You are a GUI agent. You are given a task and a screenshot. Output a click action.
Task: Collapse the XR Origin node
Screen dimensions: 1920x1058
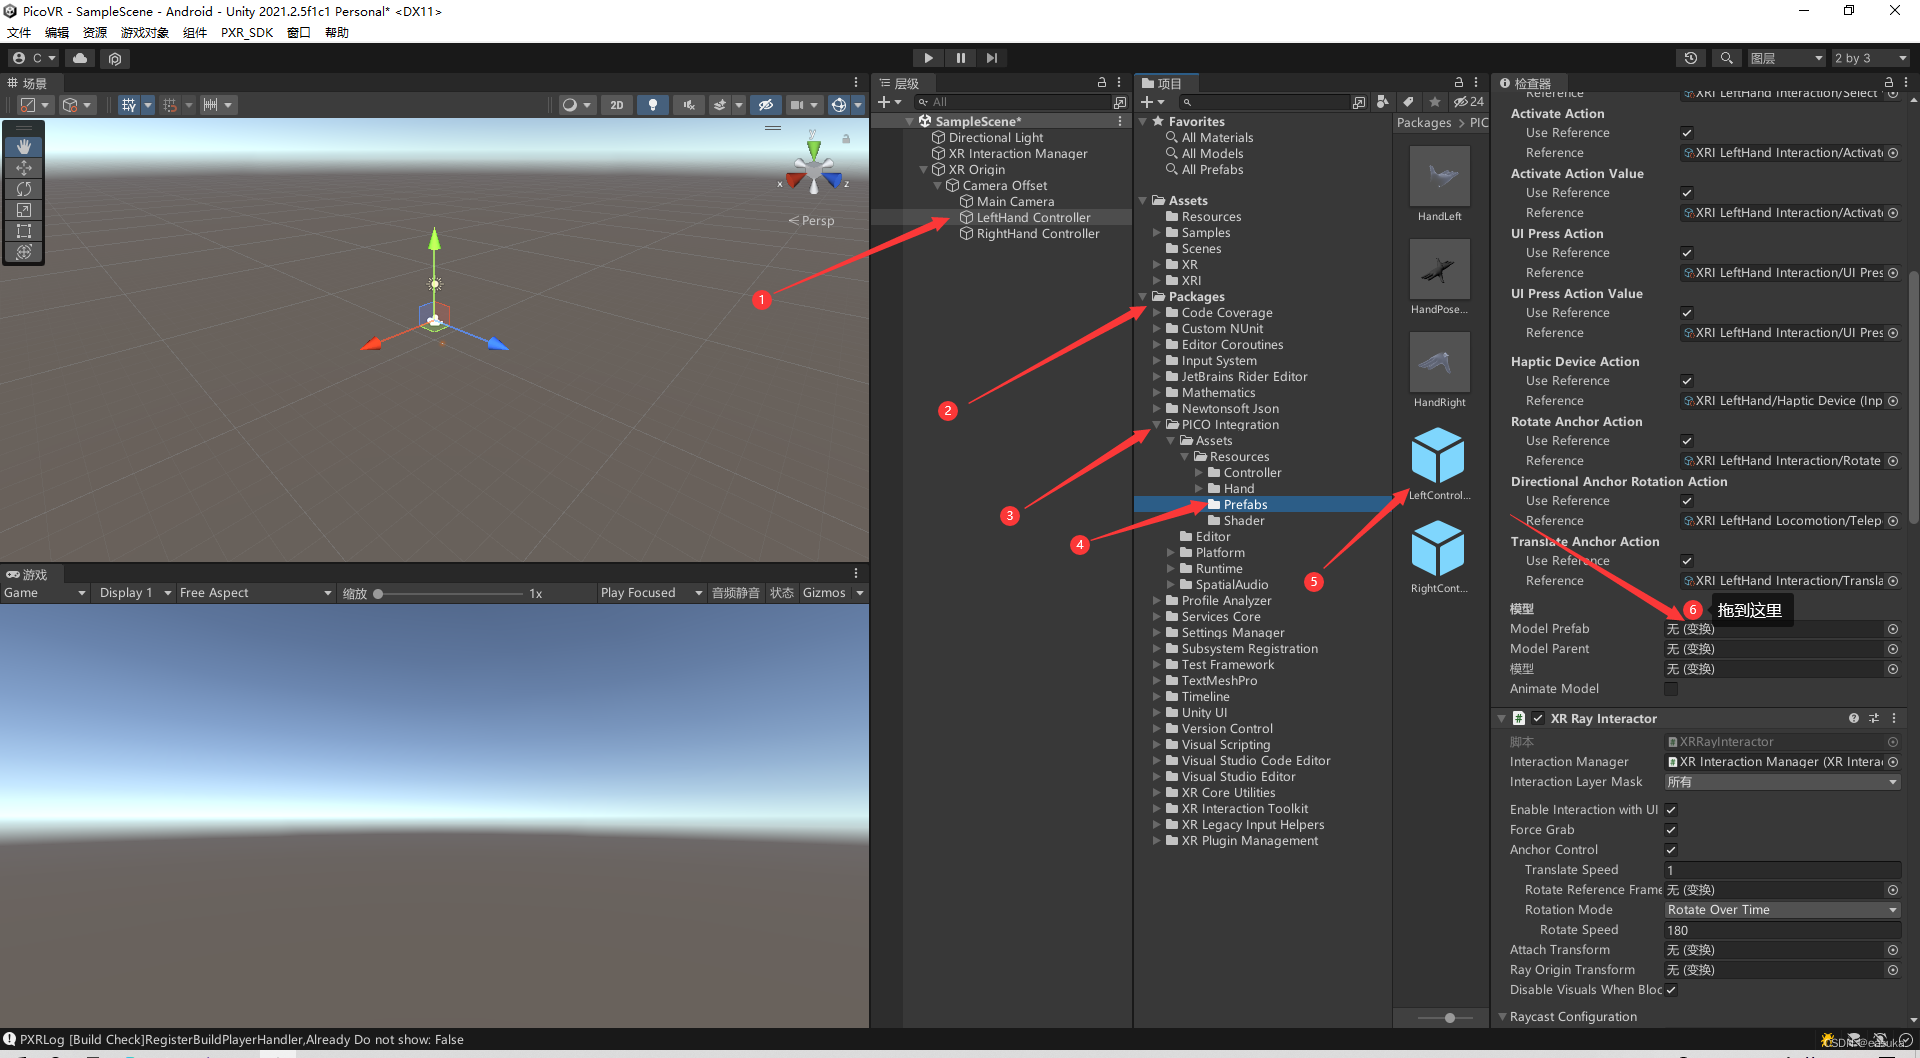coord(924,170)
